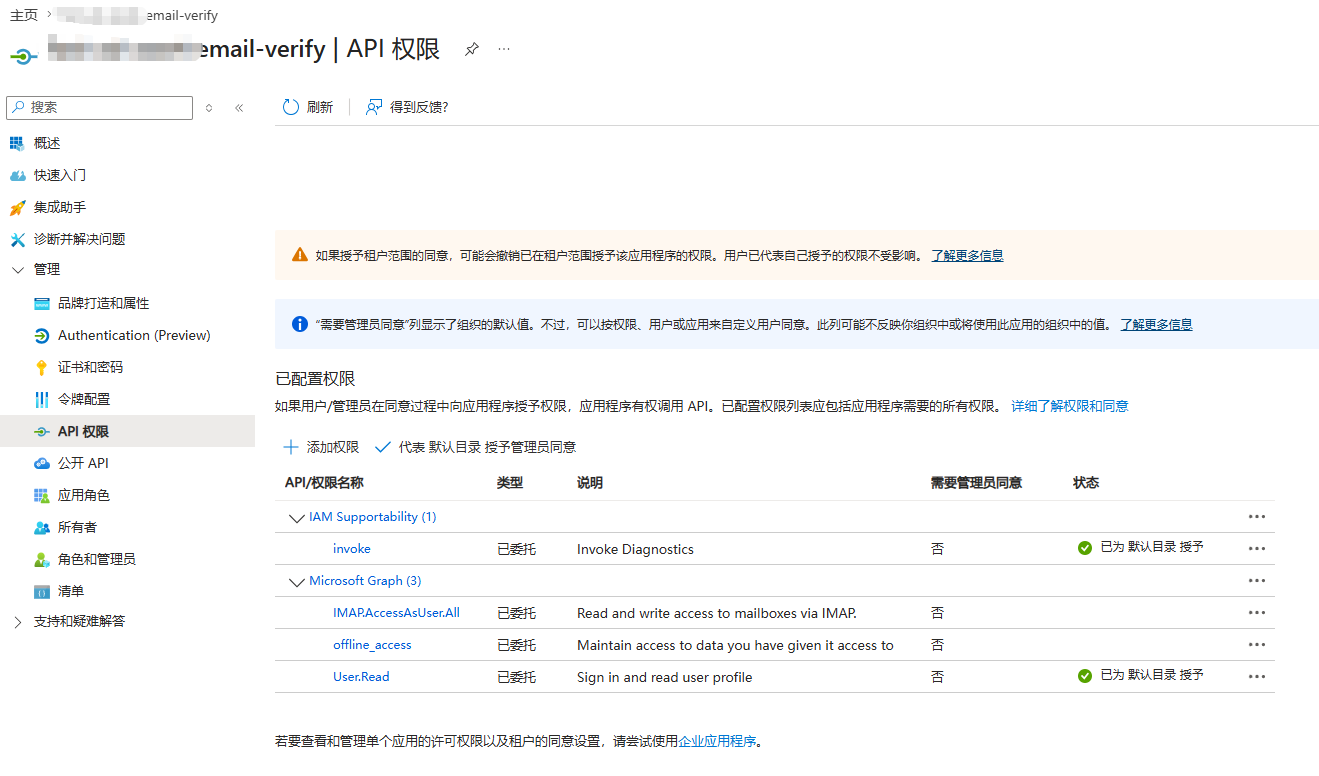Viewport: 1319px width, 776px height.
Task: Click the Refresh (刷新) icon
Action: click(x=291, y=107)
